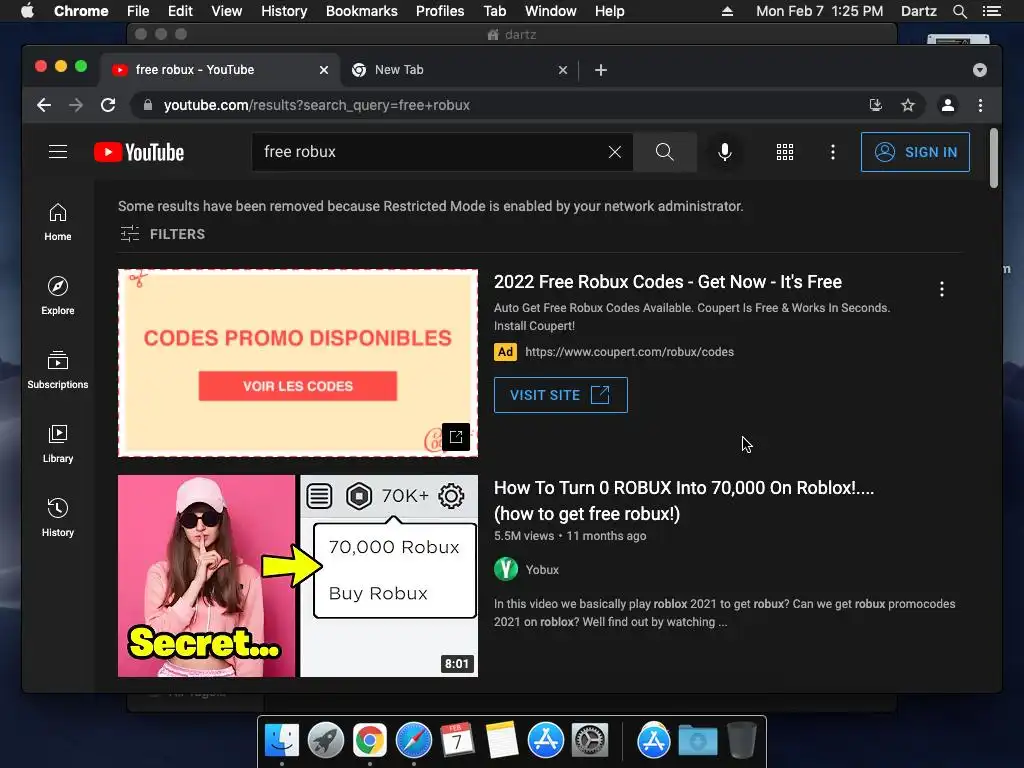Open History in the sidebar
Screen dimensions: 1024x768
pyautogui.click(x=58, y=517)
